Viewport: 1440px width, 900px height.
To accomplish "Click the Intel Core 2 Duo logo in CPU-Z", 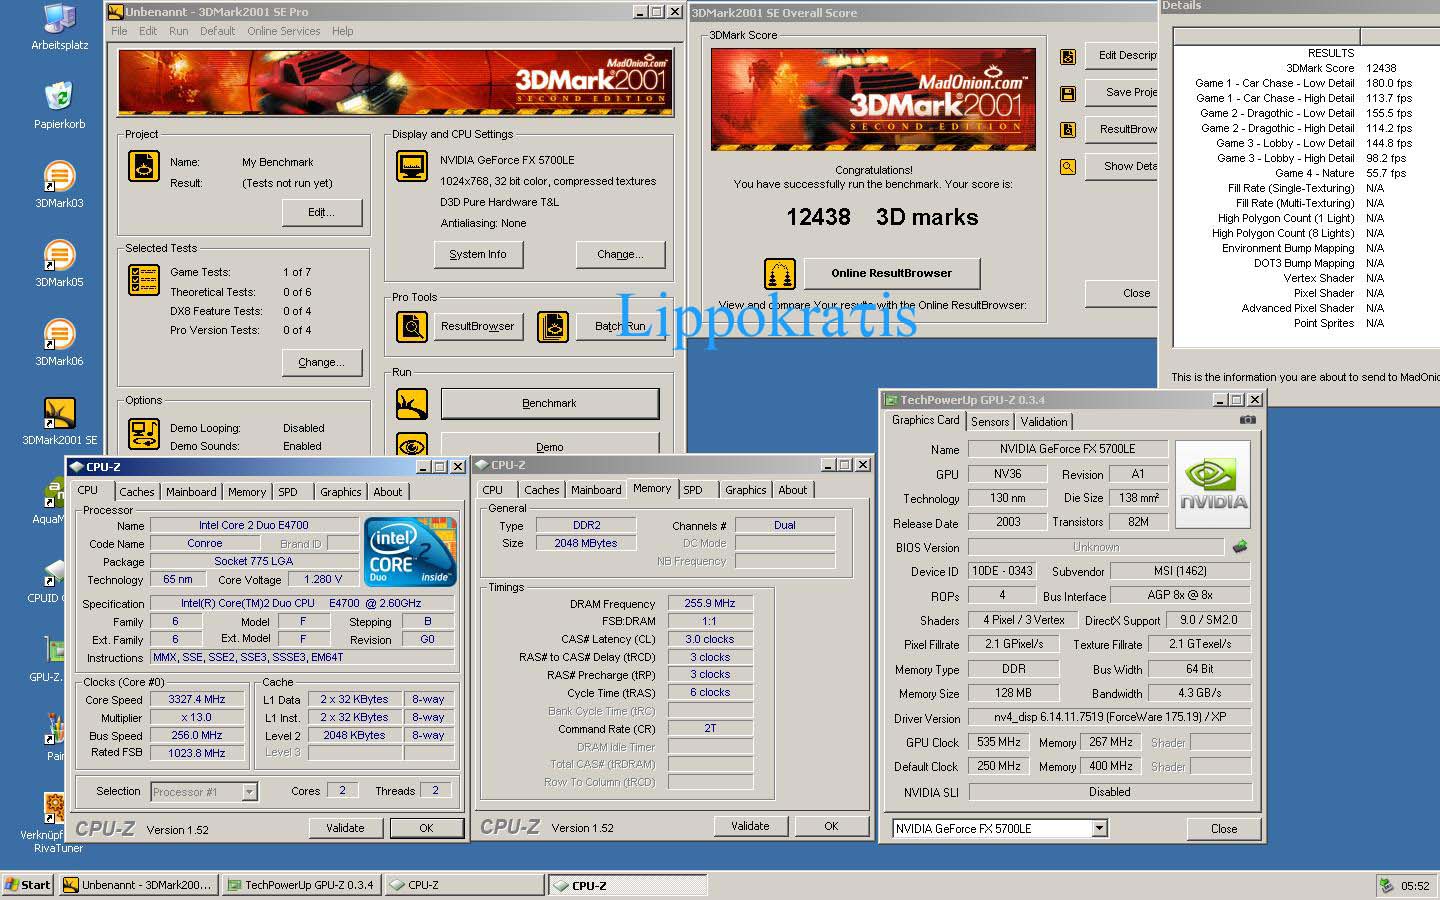I will 410,551.
